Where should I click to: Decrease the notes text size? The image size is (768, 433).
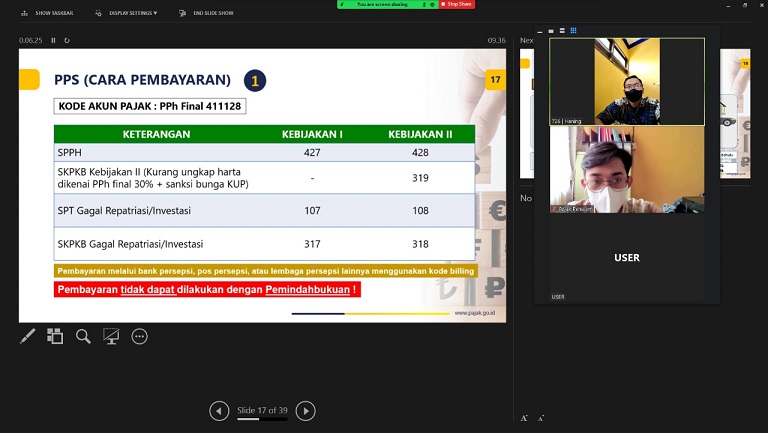[x=541, y=418]
